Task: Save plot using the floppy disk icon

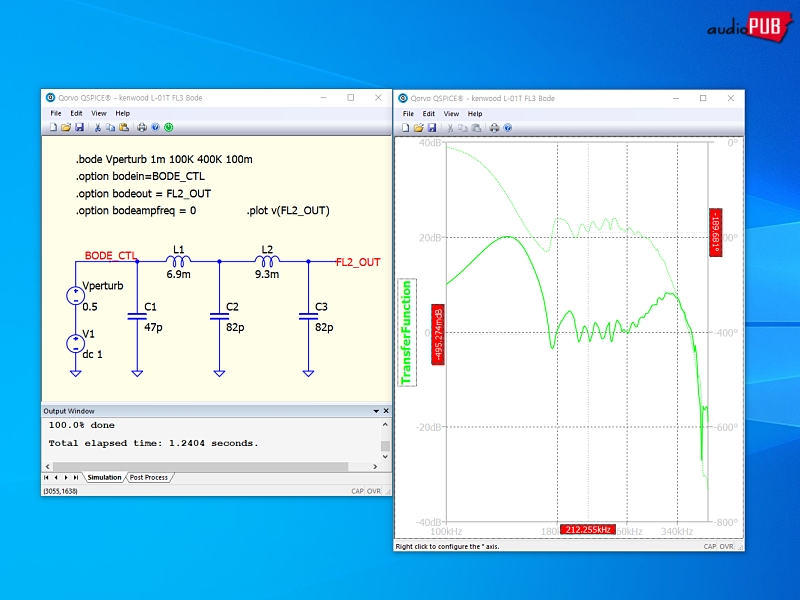Action: [432, 128]
